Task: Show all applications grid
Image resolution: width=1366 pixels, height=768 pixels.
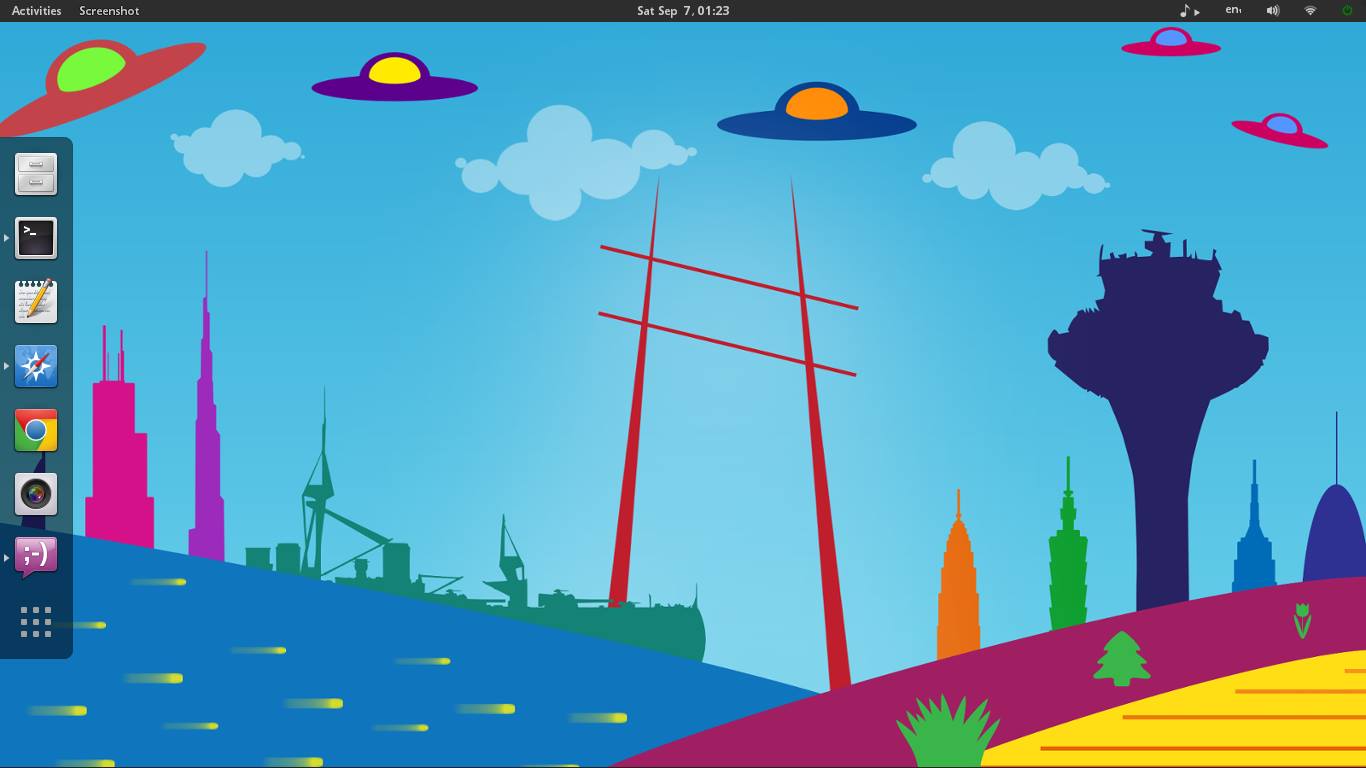Action: 36,622
